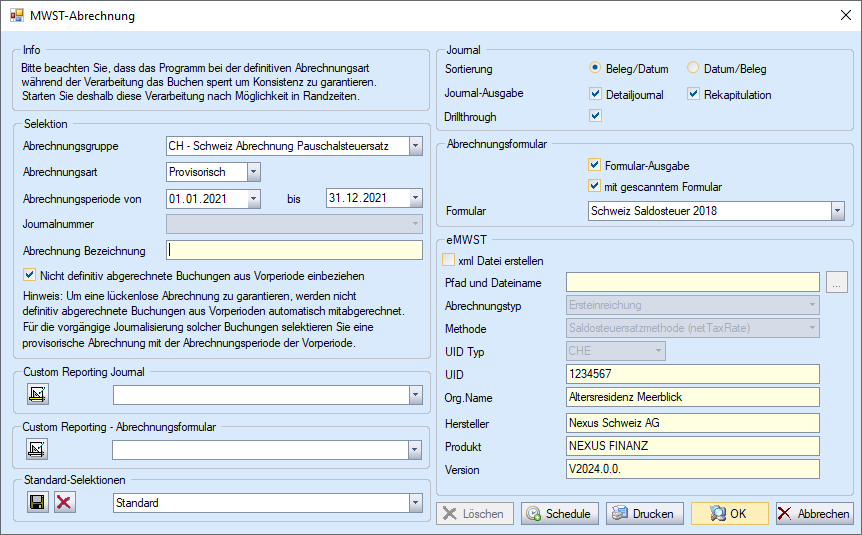
Task: Enable xml Datei erstellen checkbox
Action: point(450,261)
